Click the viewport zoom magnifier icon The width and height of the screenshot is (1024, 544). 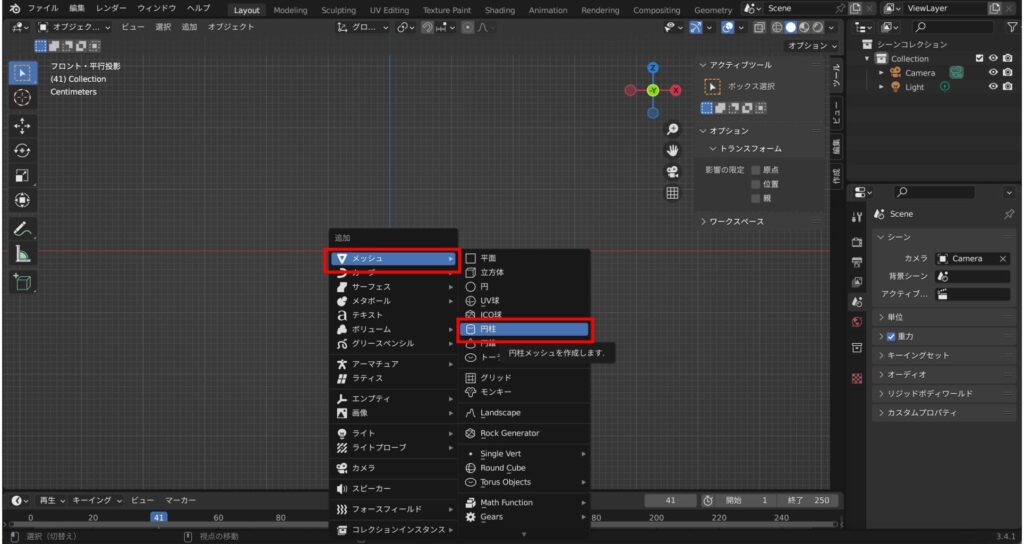tap(673, 129)
